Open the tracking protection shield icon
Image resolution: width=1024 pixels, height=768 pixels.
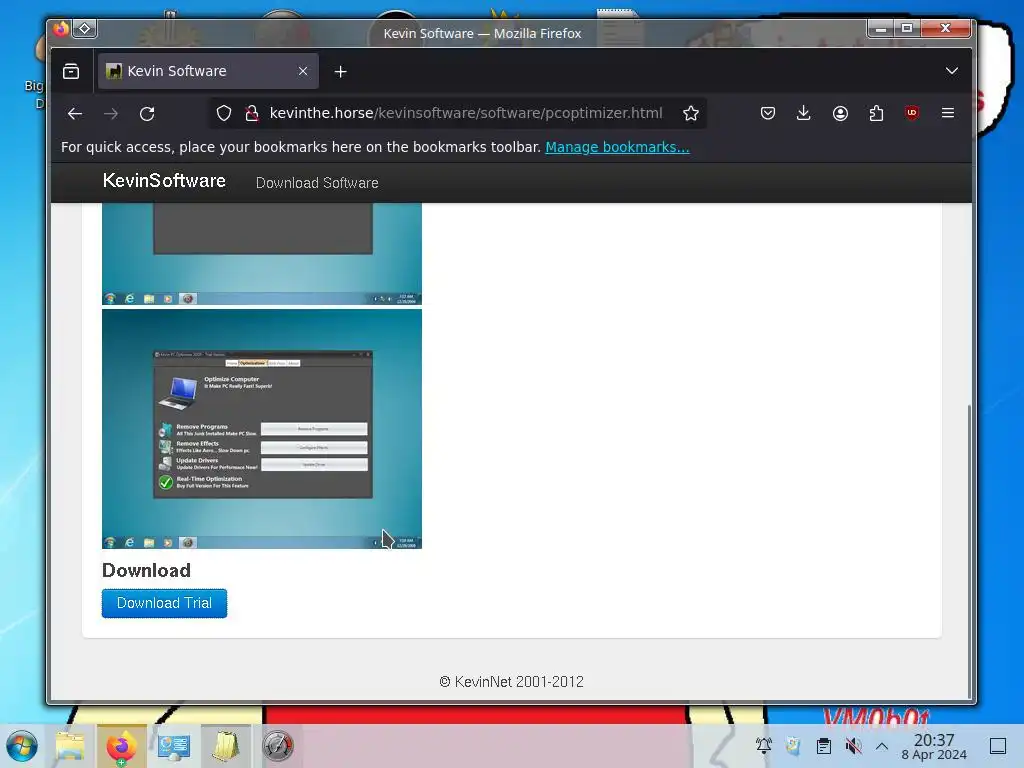tap(224, 114)
